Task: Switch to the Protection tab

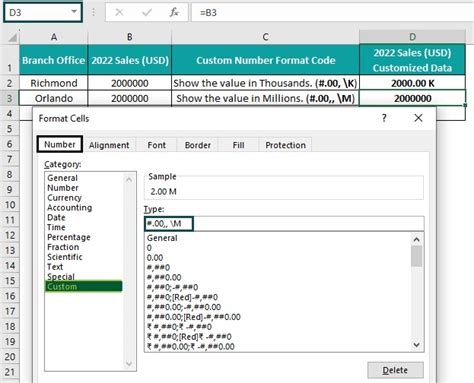Action: pyautogui.click(x=285, y=145)
